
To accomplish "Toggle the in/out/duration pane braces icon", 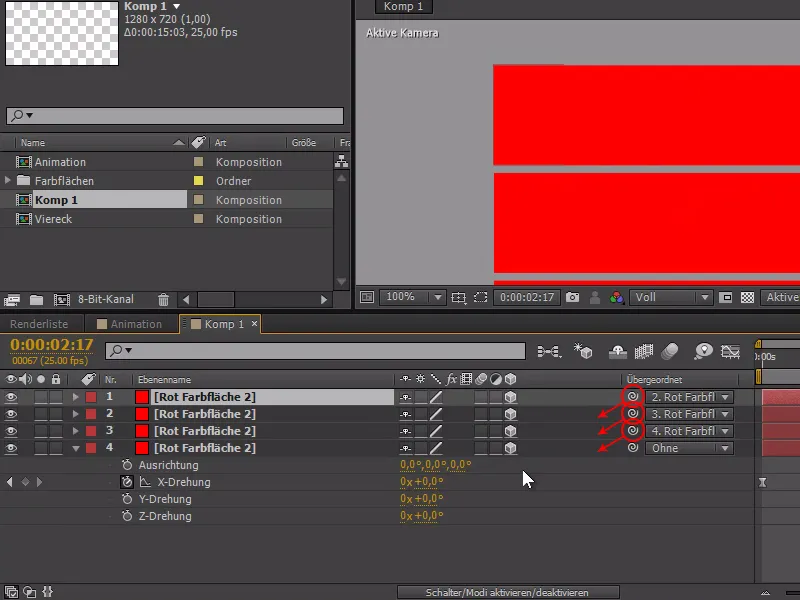I will tap(47, 592).
